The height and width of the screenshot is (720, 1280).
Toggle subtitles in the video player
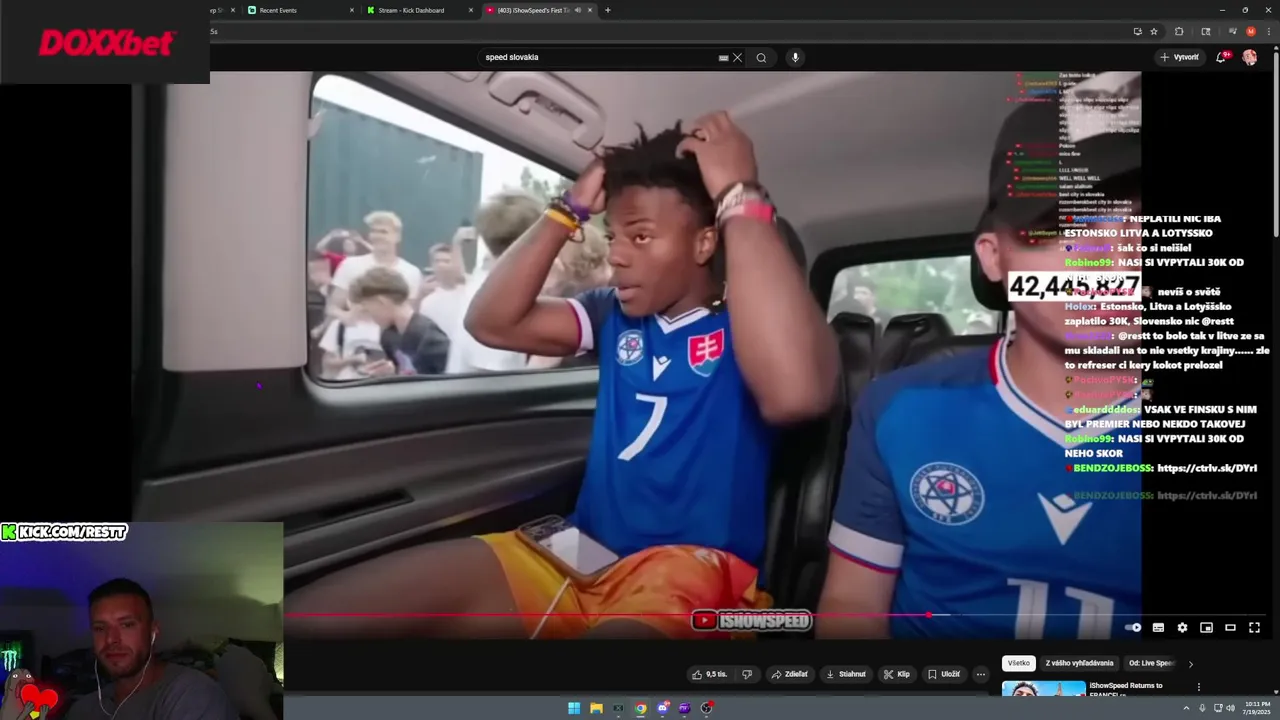pyautogui.click(x=1158, y=627)
